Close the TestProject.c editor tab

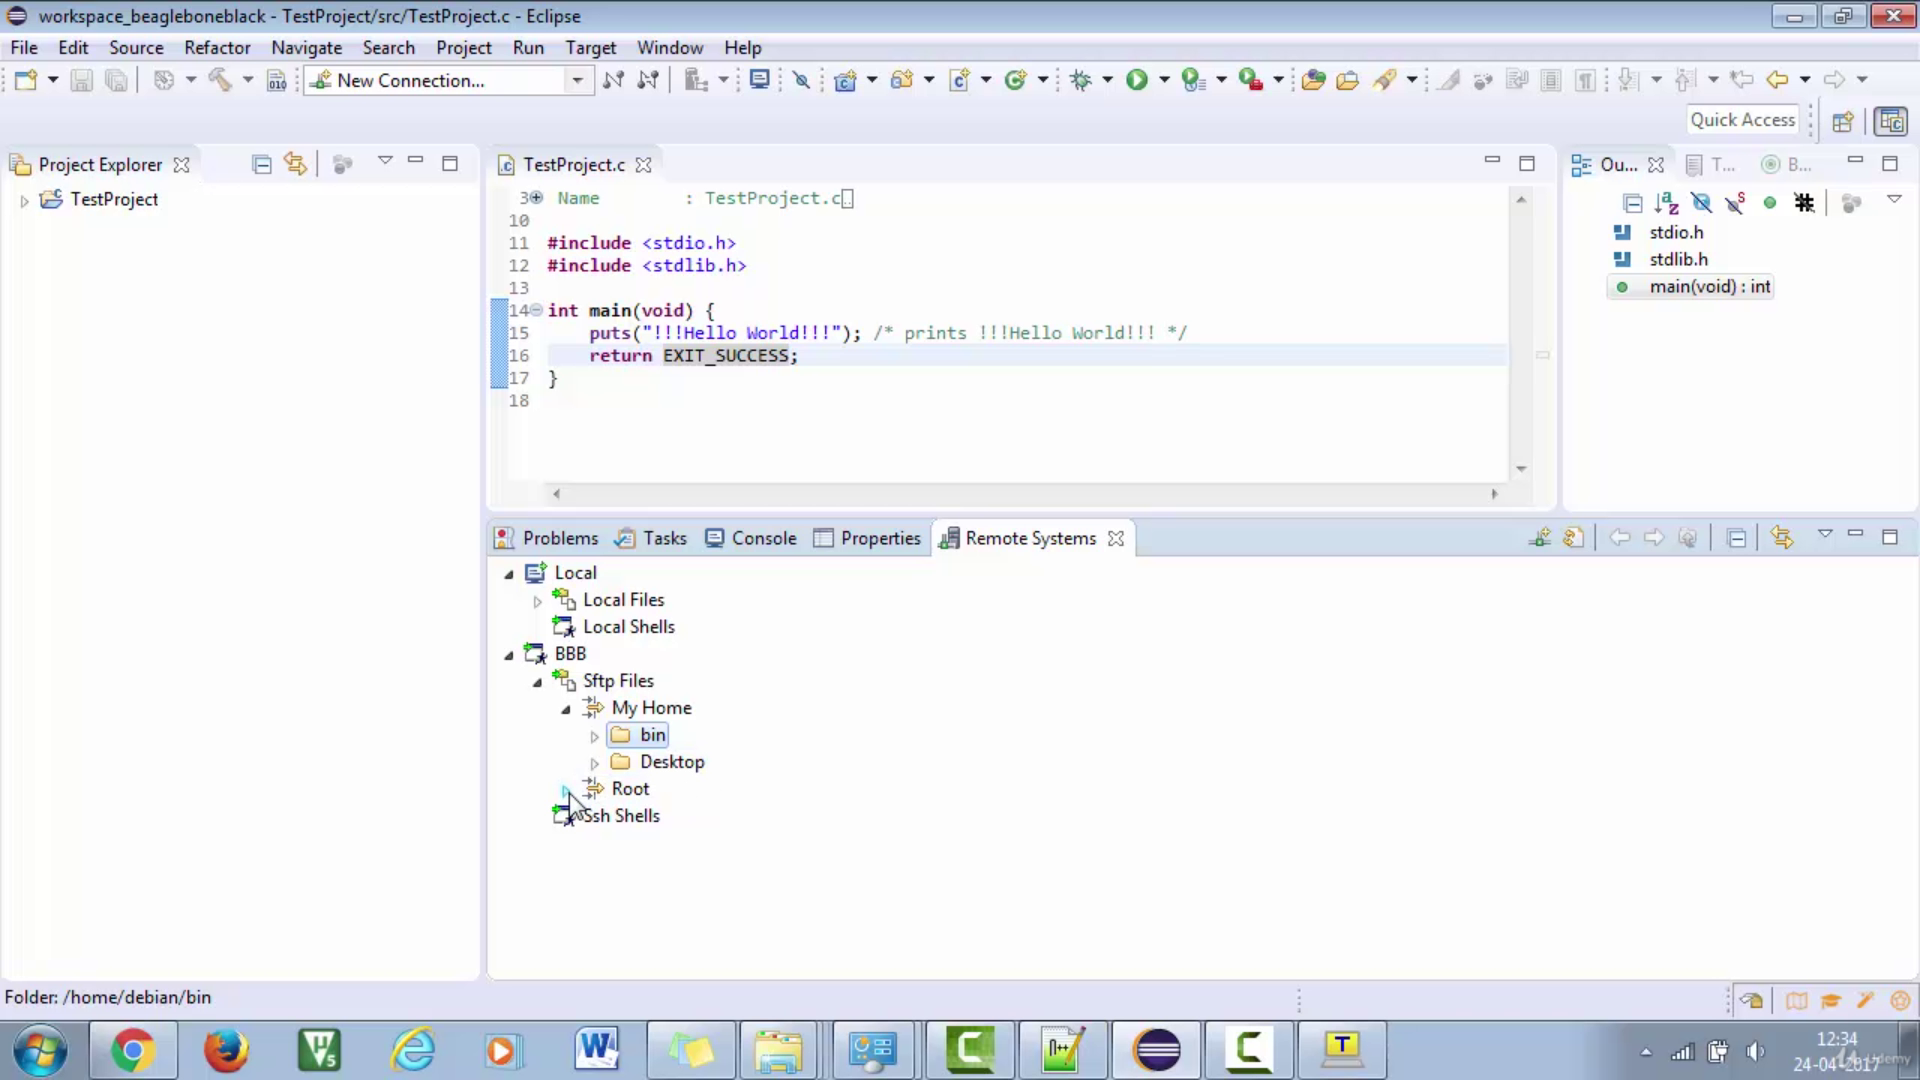click(644, 165)
